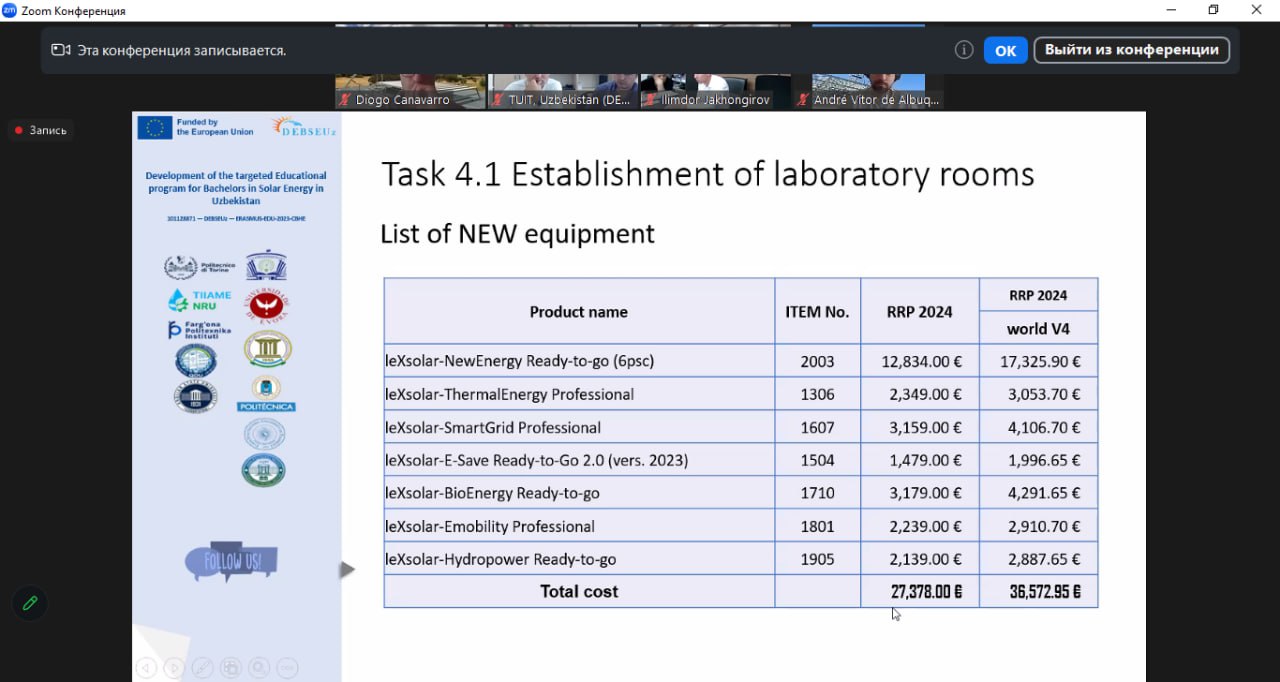The image size is (1280, 682).
Task: Click 'Task 4.1 Establishment of laboratory rooms' heading
Action: click(x=707, y=174)
